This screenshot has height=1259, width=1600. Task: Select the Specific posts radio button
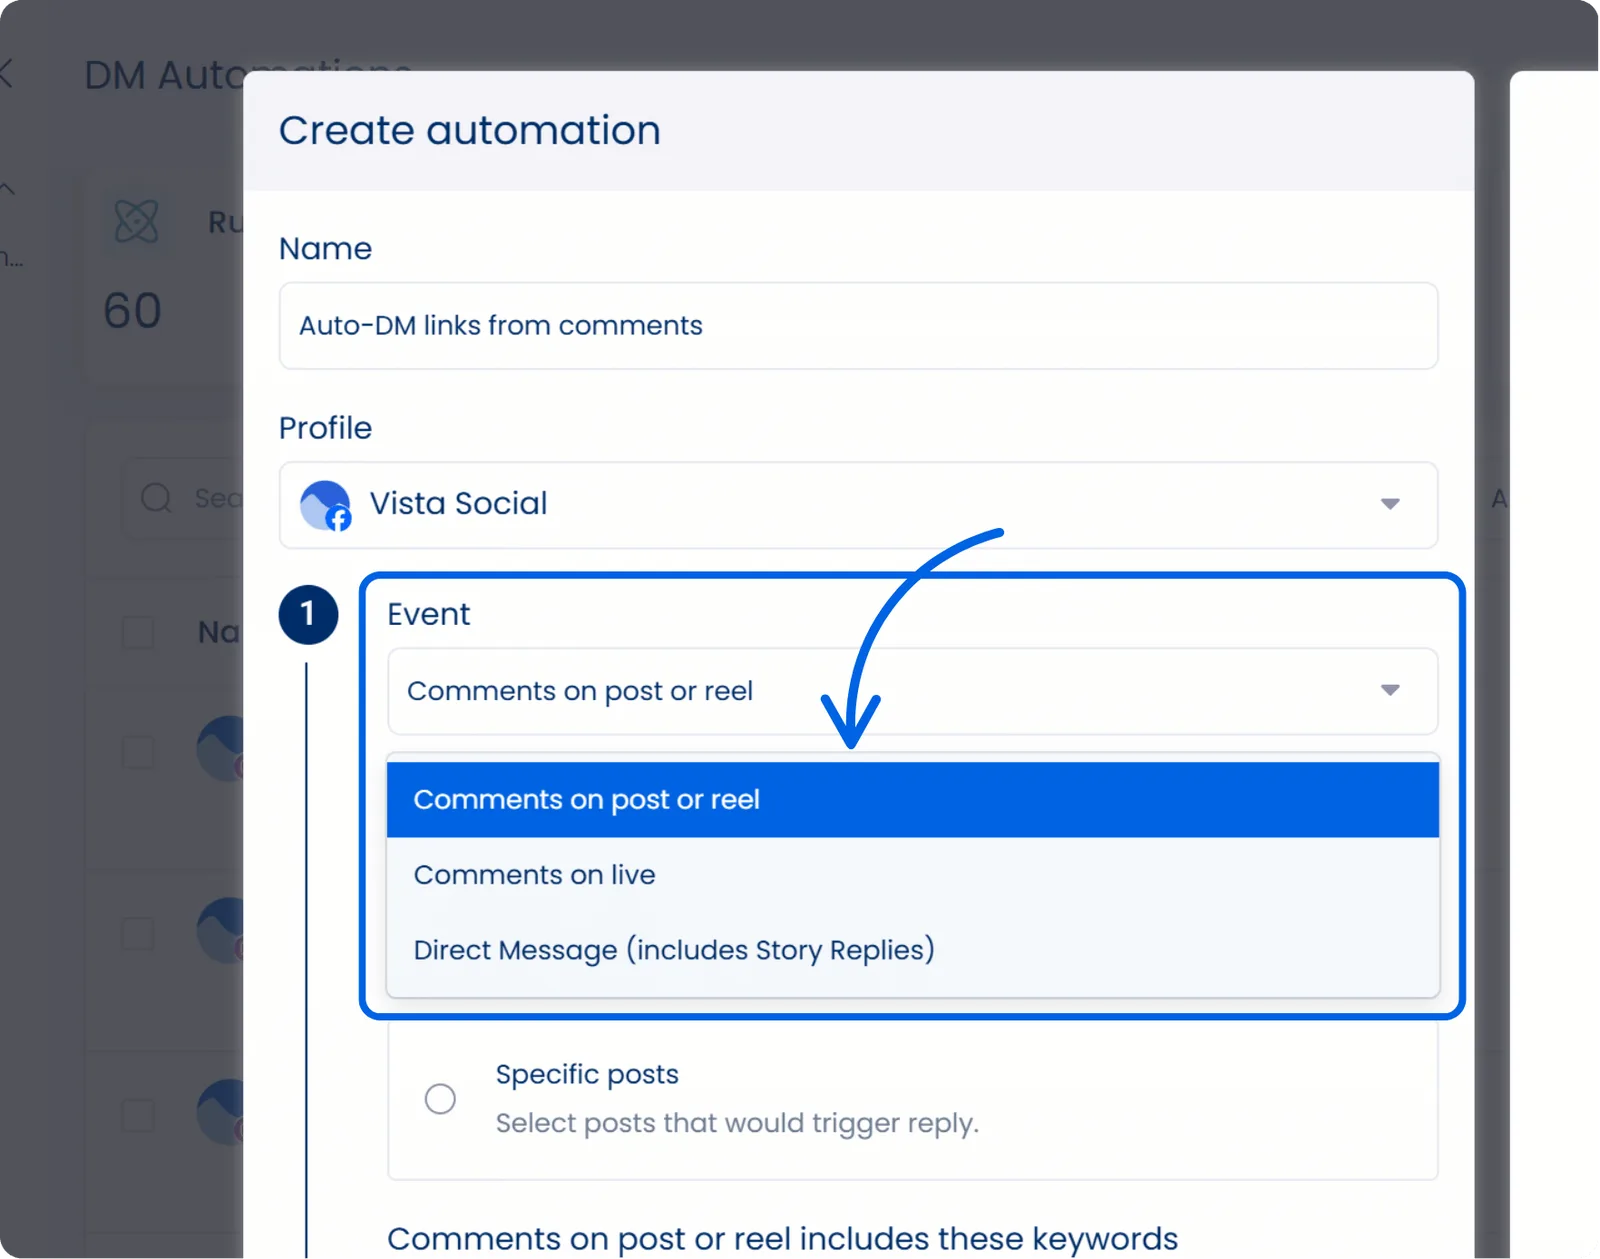click(x=440, y=1098)
